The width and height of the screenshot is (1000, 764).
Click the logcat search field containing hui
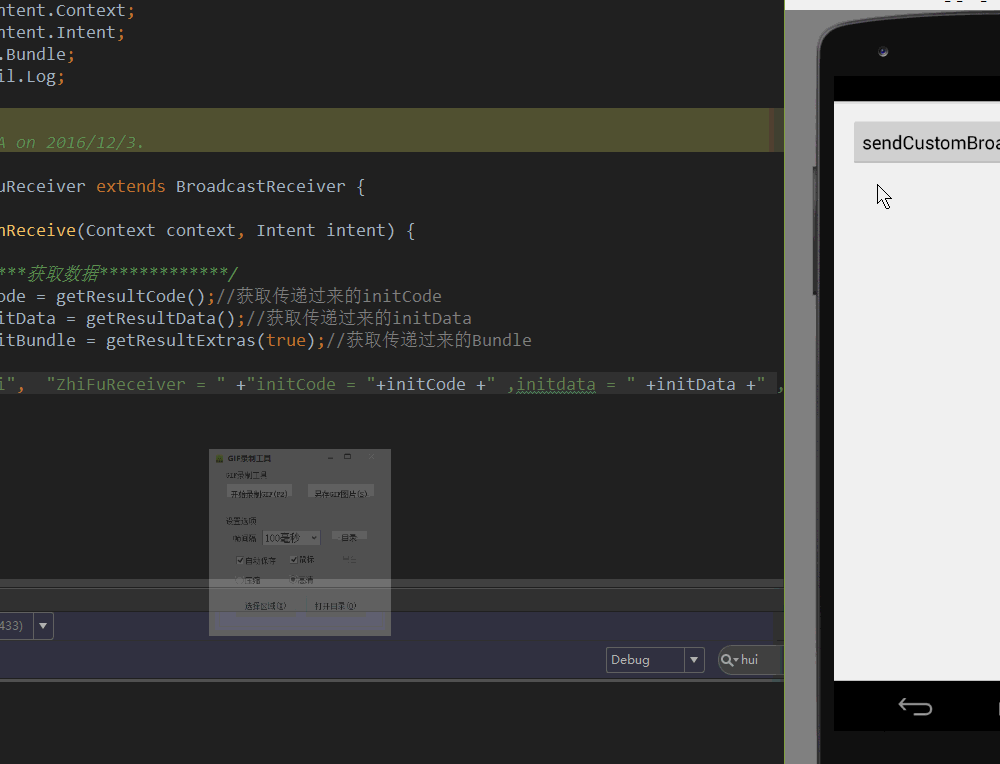pyautogui.click(x=751, y=660)
